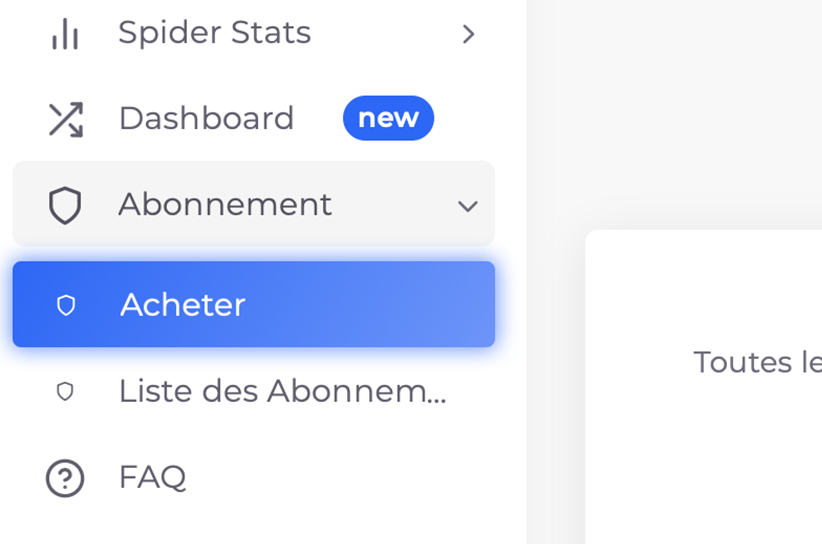
Task: Choose the Acheter submenu item
Action: click(183, 305)
